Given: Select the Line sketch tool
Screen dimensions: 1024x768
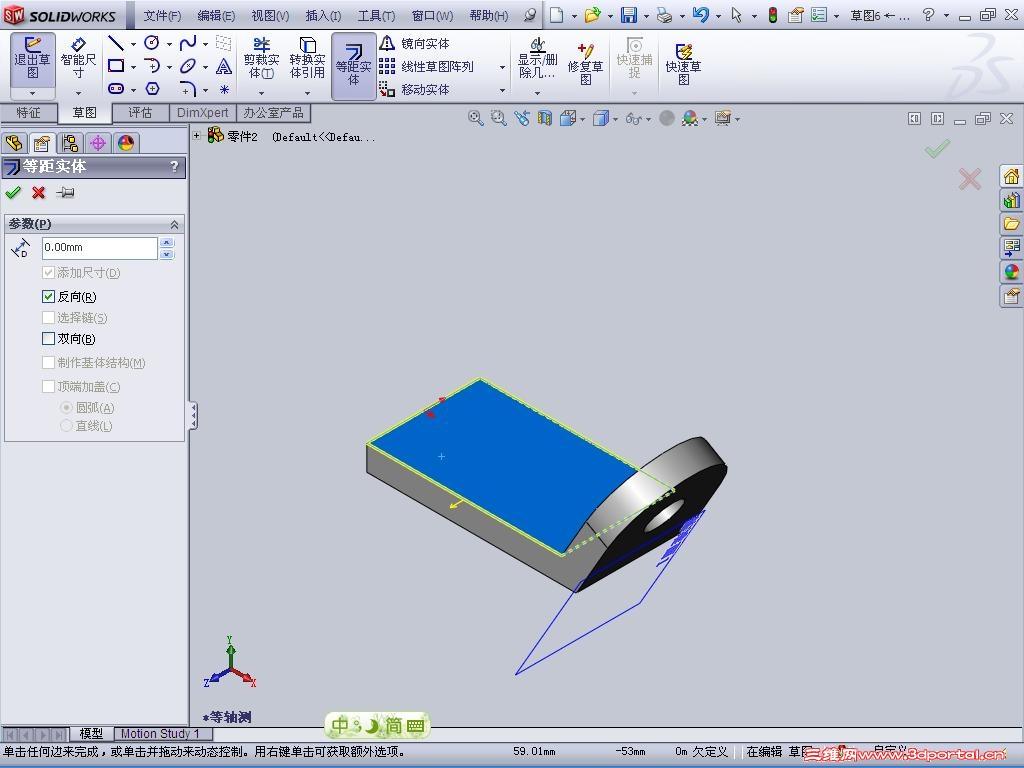Looking at the screenshot, I should tap(116, 44).
